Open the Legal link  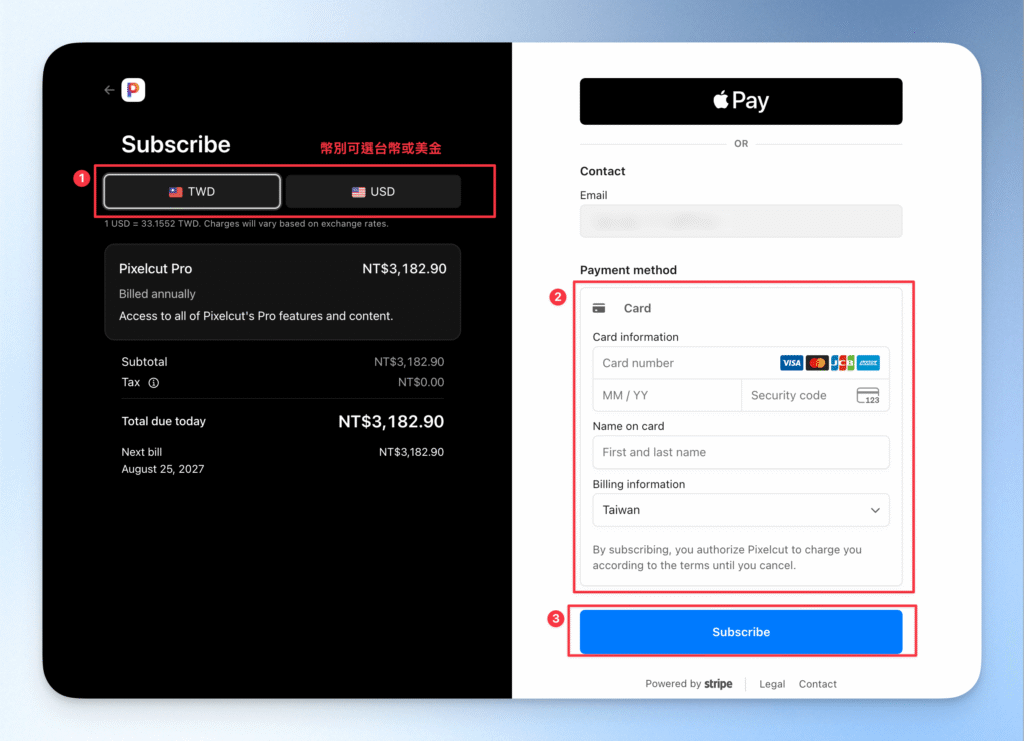pyautogui.click(x=772, y=684)
